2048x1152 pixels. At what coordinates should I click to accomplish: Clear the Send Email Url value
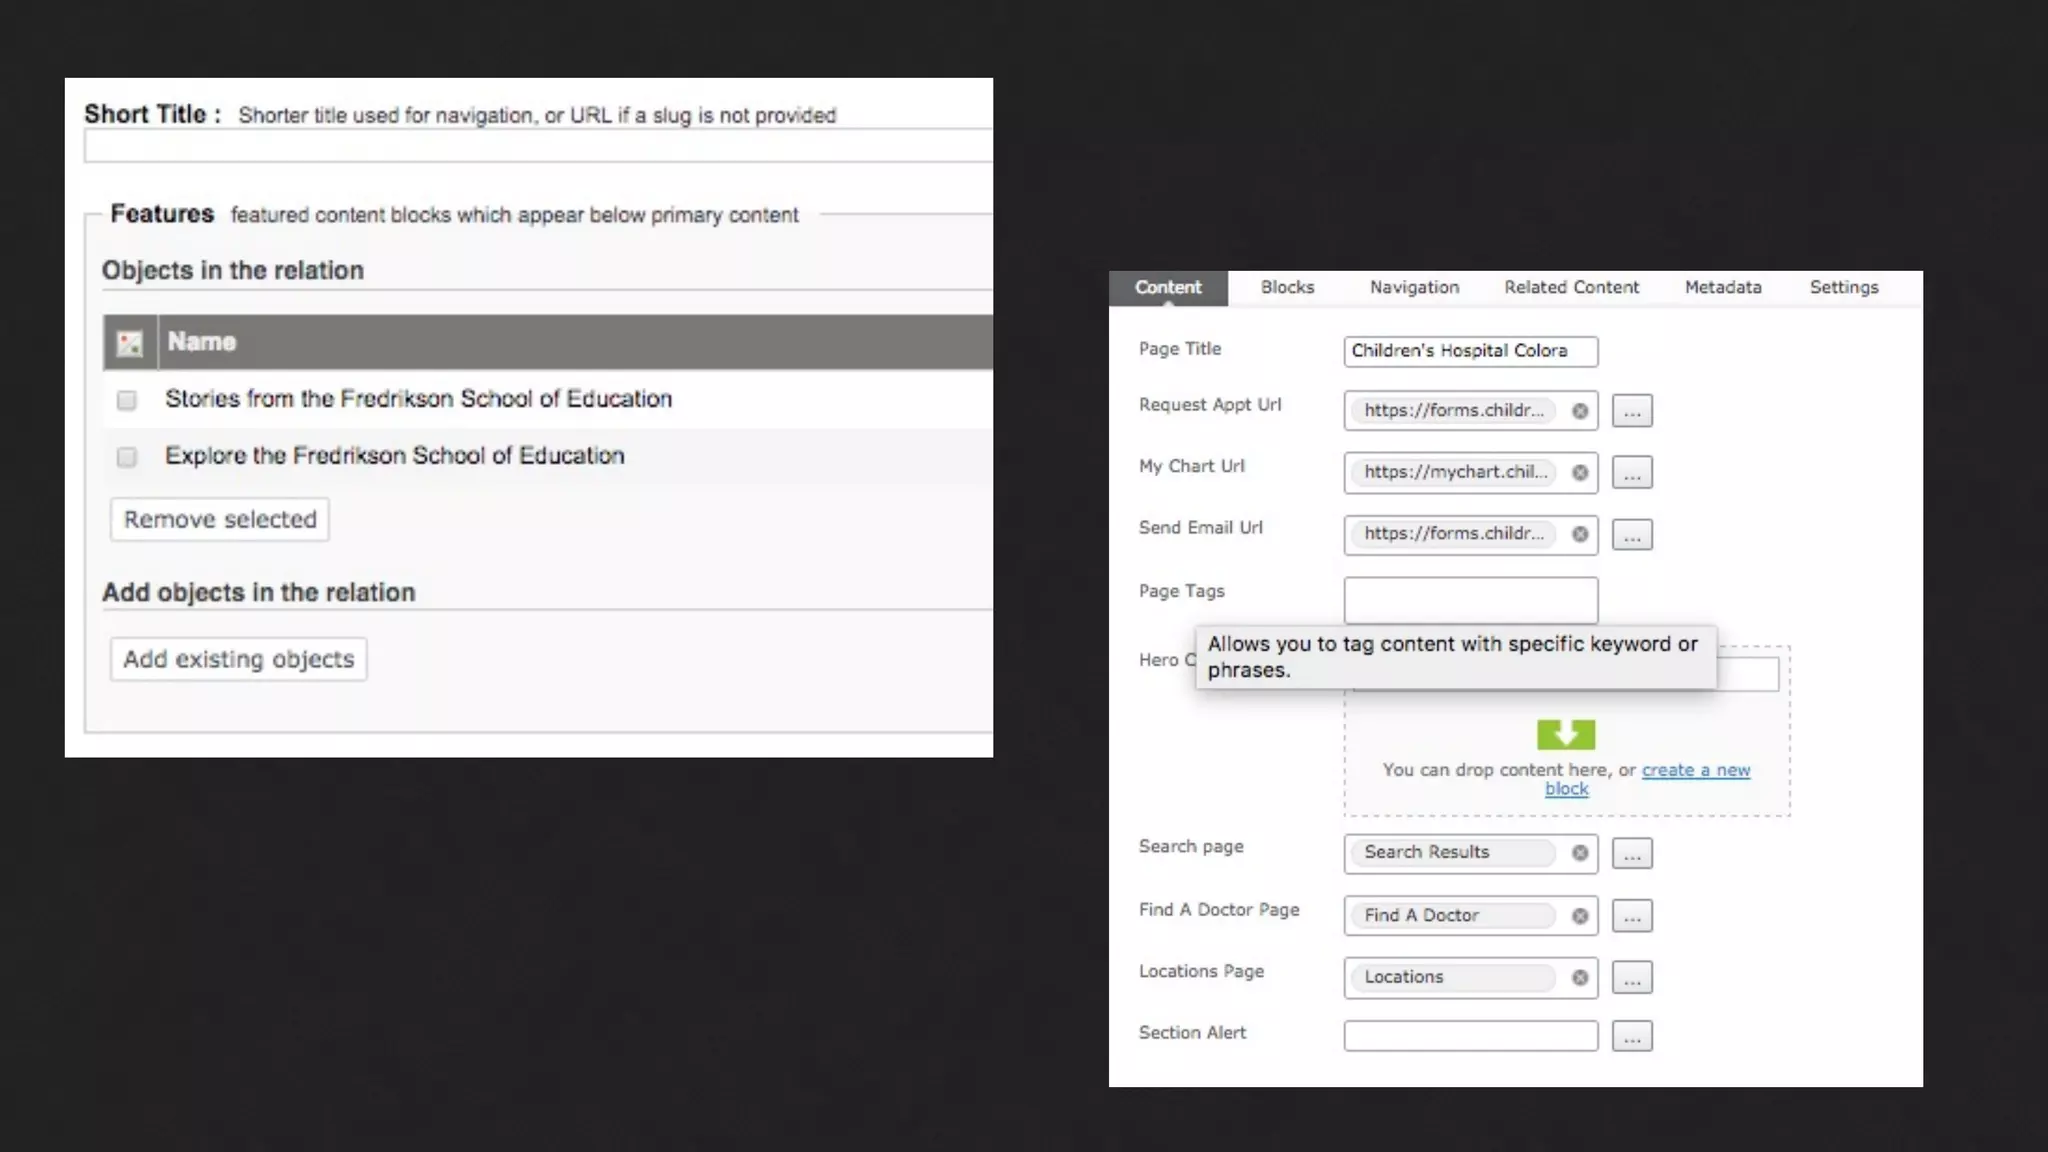point(1580,534)
